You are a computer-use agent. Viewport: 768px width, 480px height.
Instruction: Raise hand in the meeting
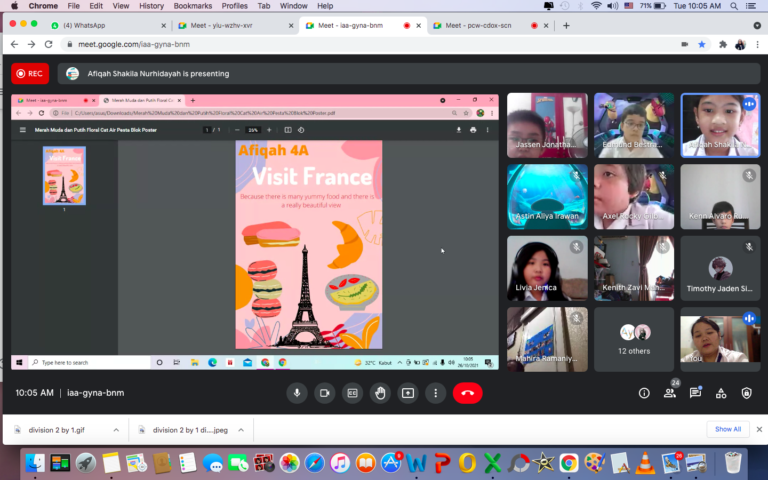380,393
